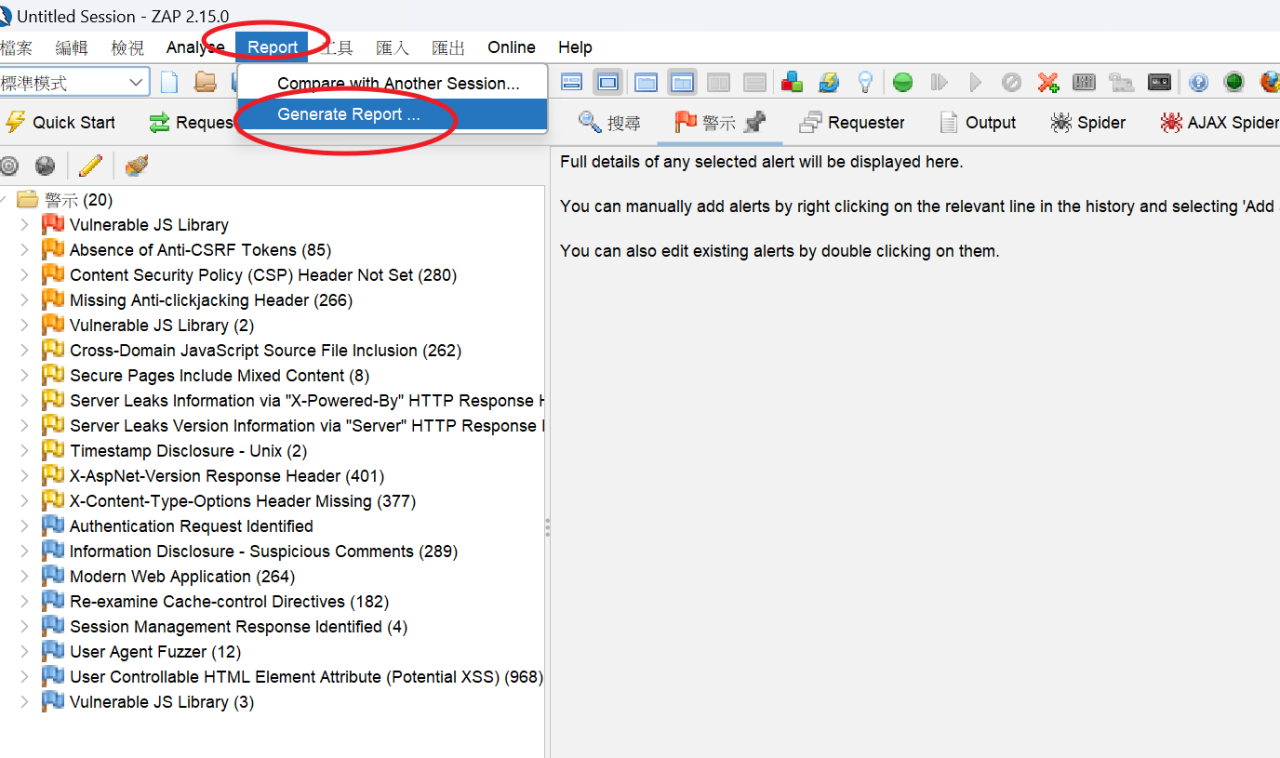Click the colored blocks add-ons icon
The width and height of the screenshot is (1280, 758).
tap(792, 83)
